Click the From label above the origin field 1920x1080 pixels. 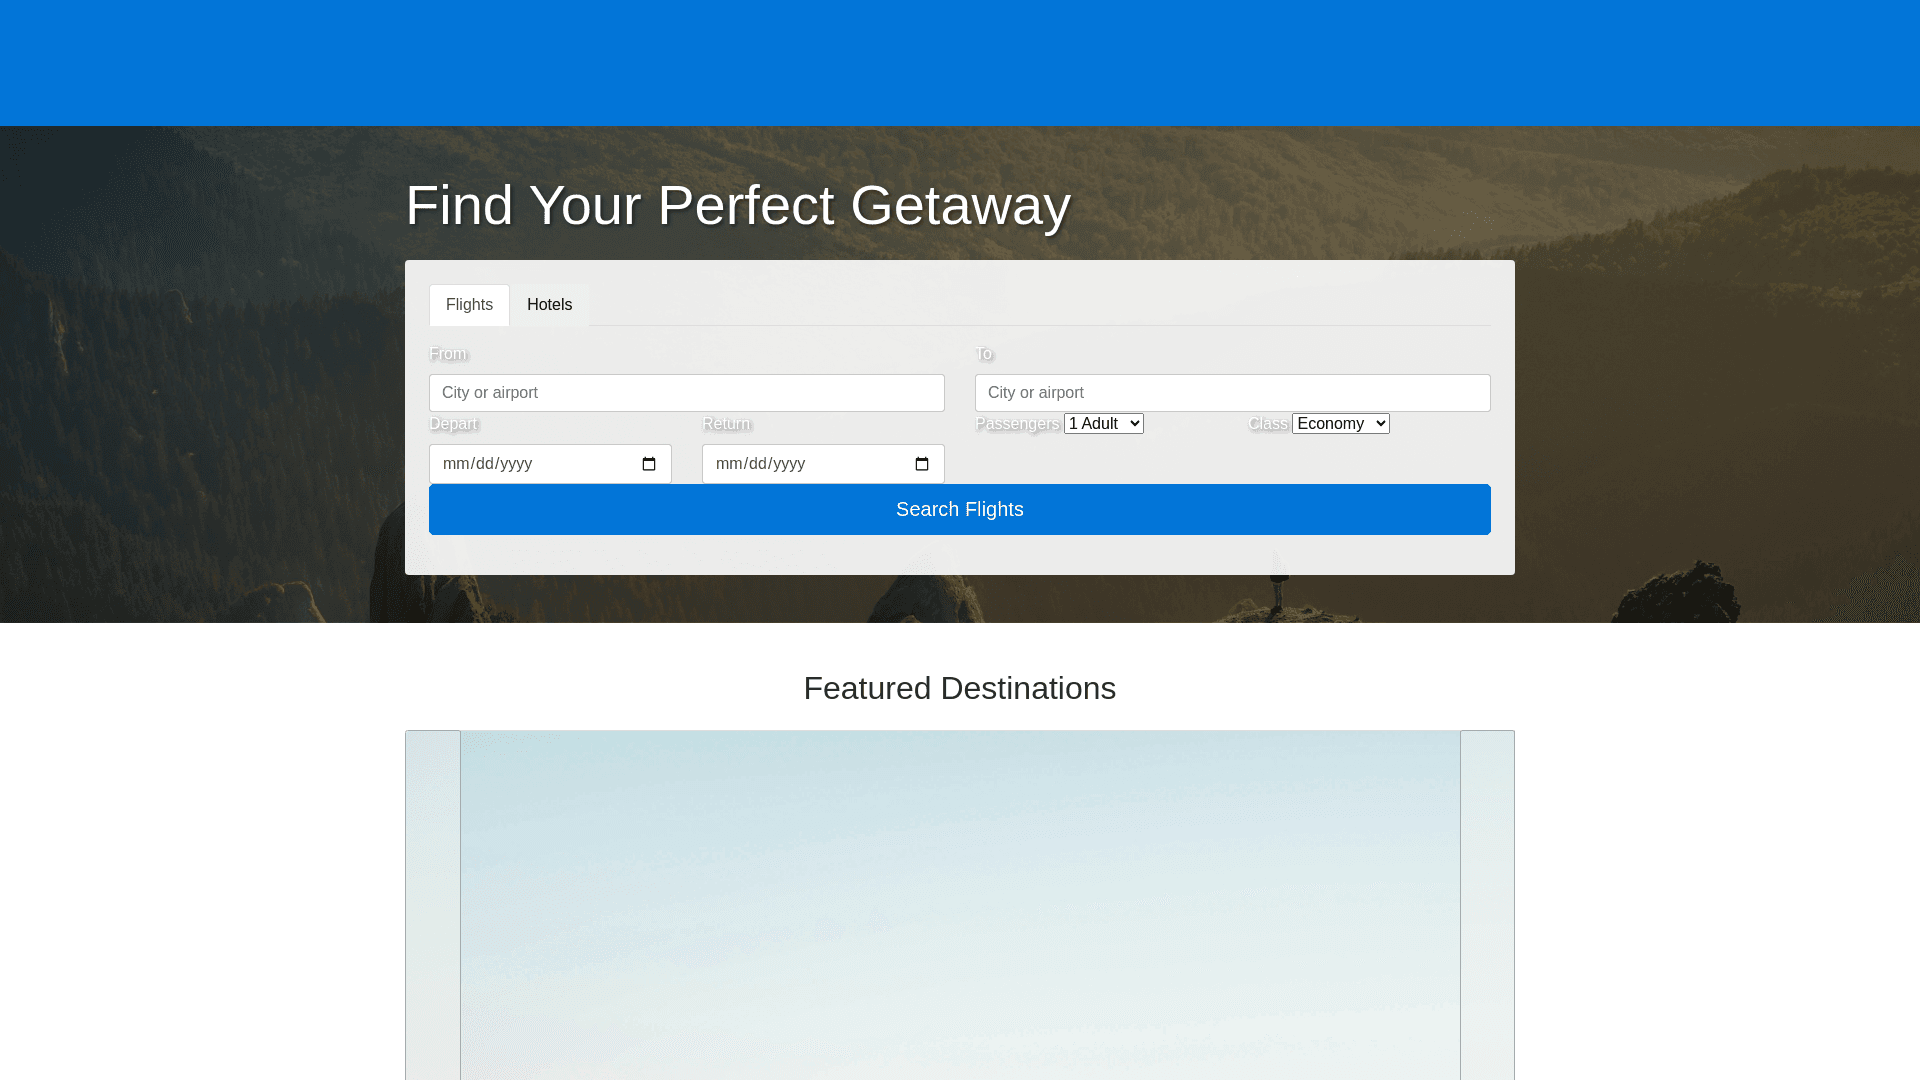point(448,354)
